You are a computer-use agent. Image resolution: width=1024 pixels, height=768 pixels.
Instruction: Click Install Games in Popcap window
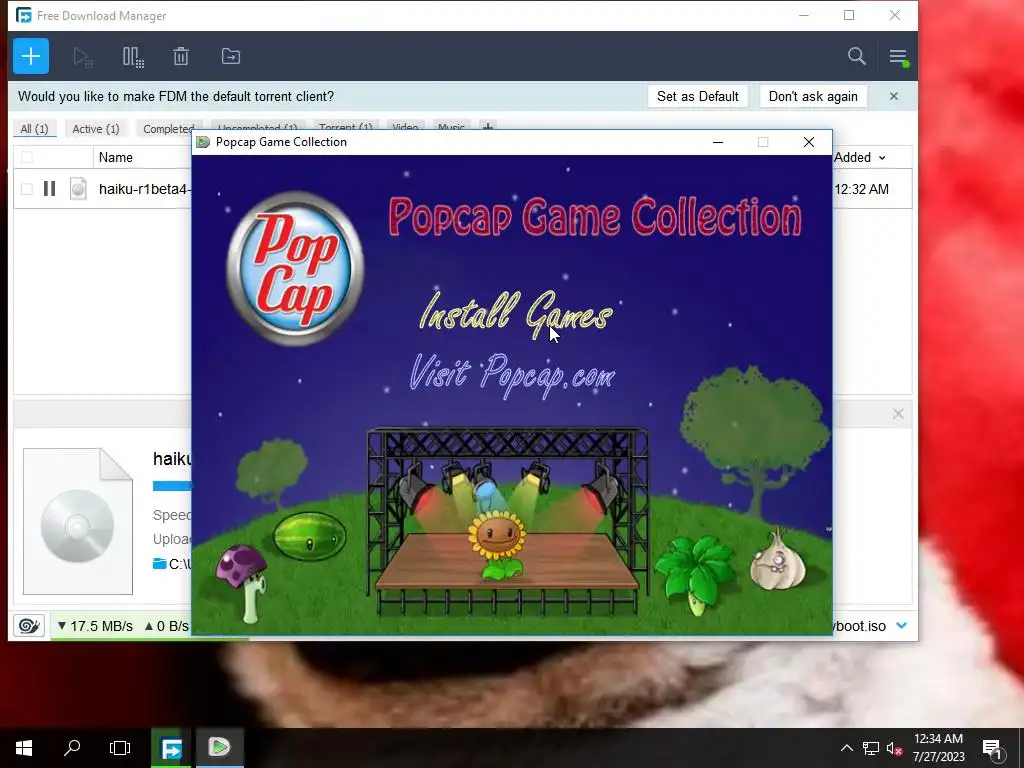coord(515,314)
